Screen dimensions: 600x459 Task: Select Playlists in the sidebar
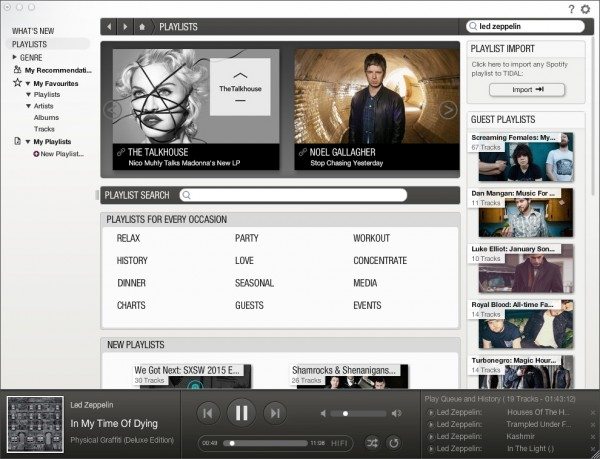[x=29, y=44]
